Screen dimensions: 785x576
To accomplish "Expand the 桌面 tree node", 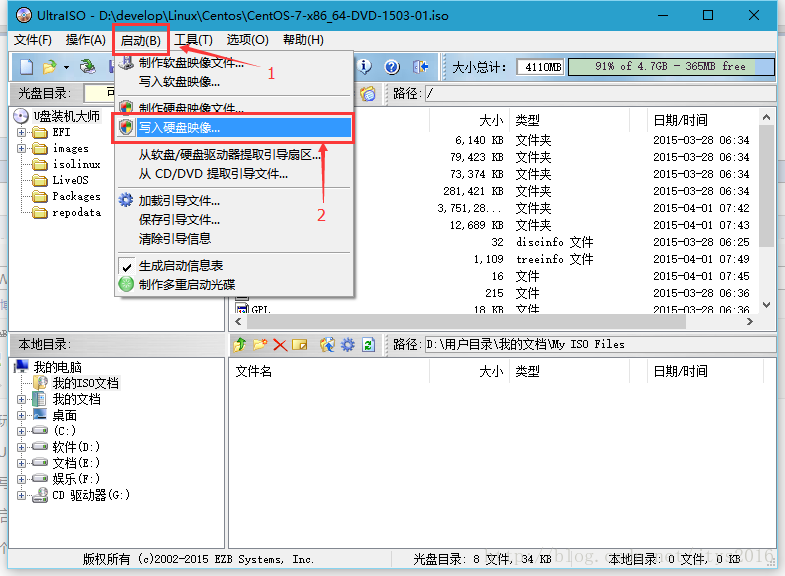I will point(21,415).
